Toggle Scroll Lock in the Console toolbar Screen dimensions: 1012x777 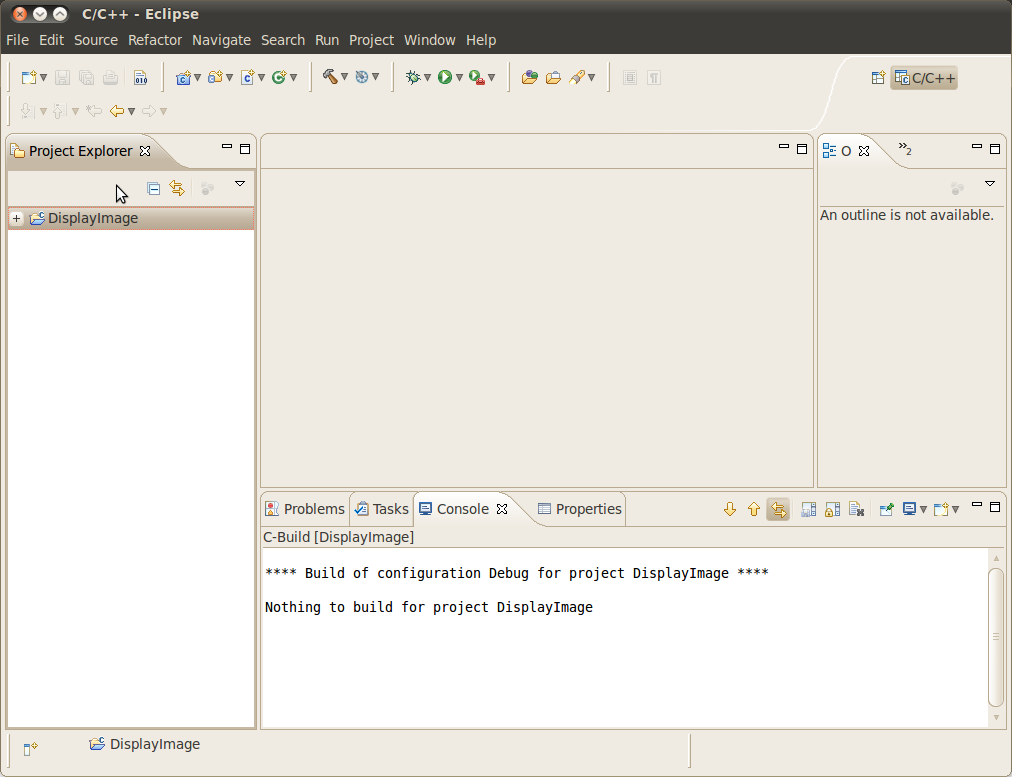[x=832, y=509]
